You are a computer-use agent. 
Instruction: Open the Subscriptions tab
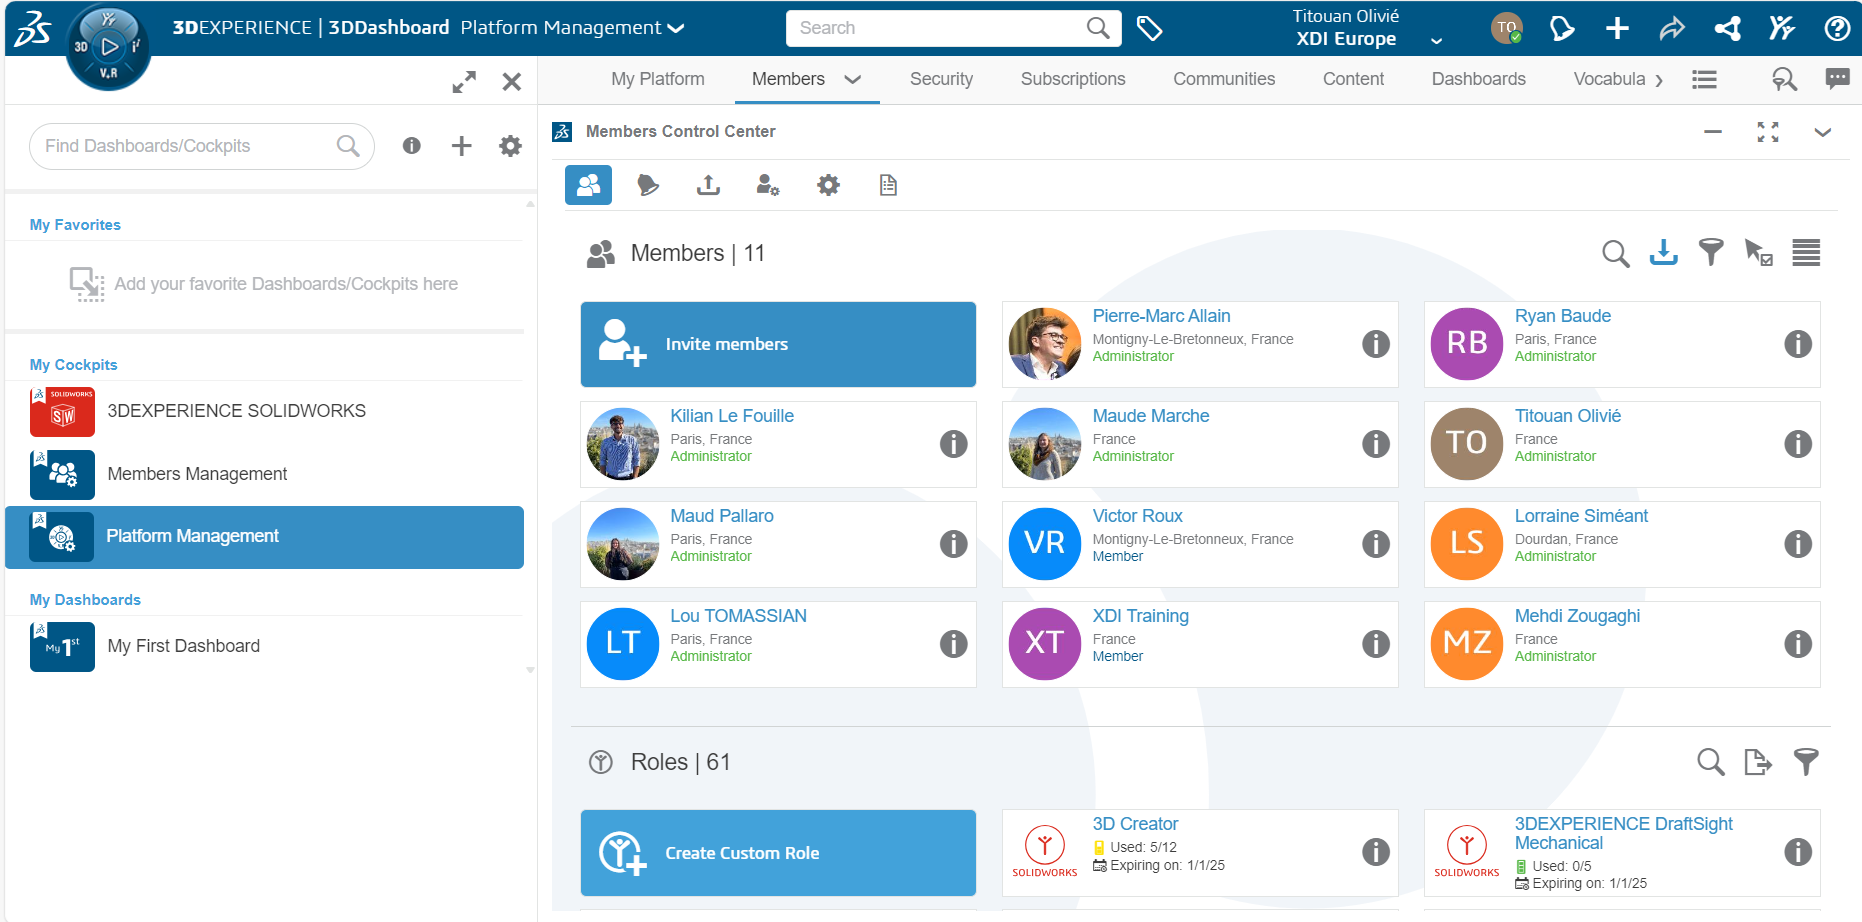tap(1072, 79)
